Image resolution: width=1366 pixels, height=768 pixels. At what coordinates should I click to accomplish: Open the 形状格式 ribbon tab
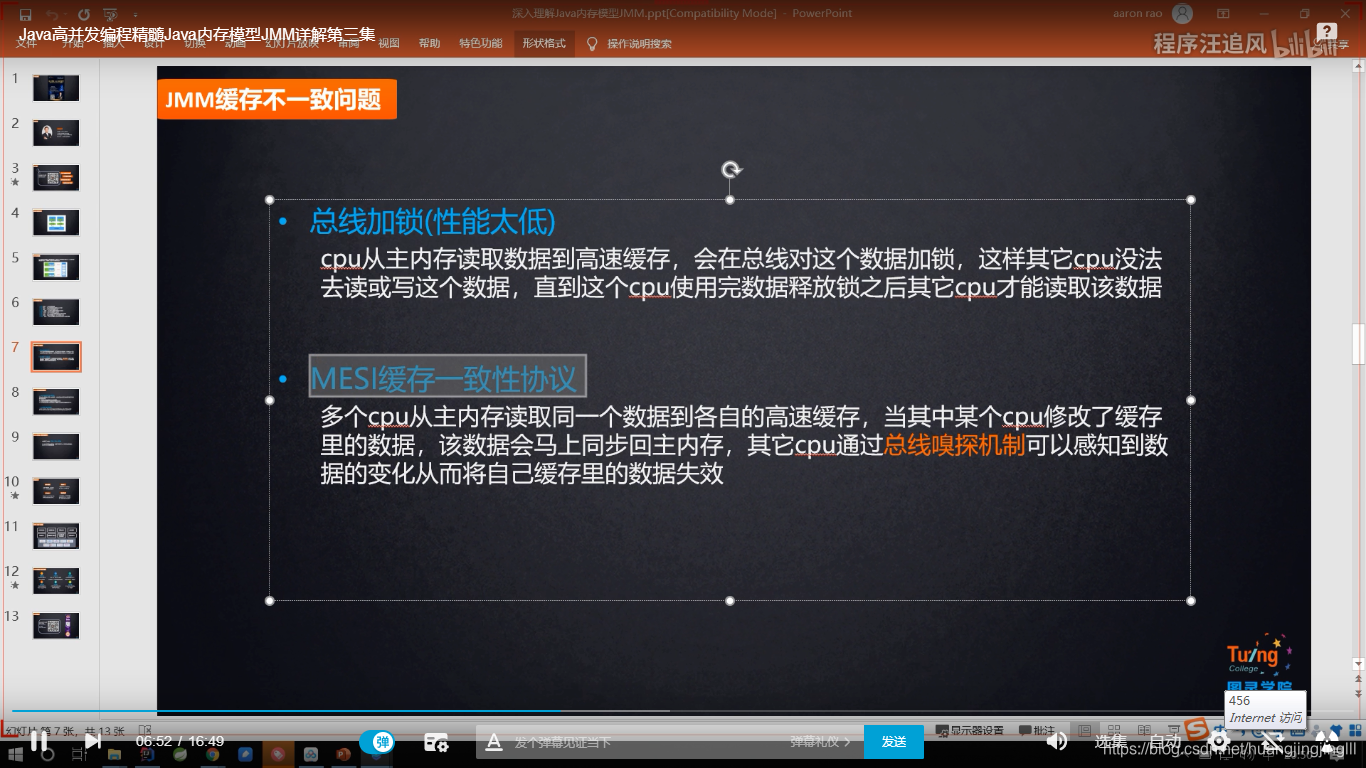[x=544, y=43]
